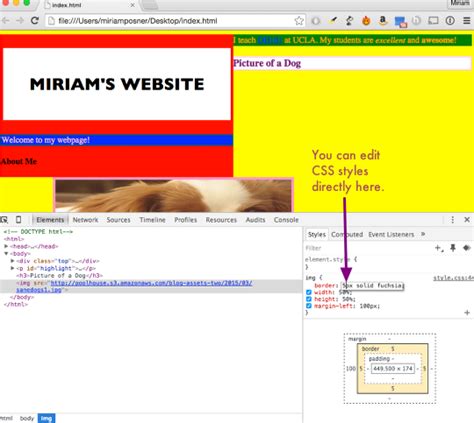
Task: Show more Styles sidebar tabs chevron
Action: [423, 234]
